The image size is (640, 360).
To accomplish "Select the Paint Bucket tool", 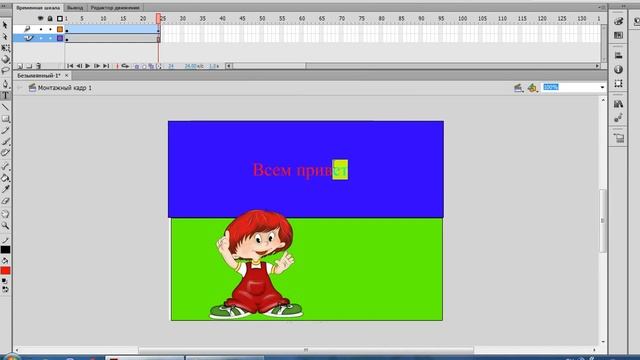I will [x=5, y=178].
